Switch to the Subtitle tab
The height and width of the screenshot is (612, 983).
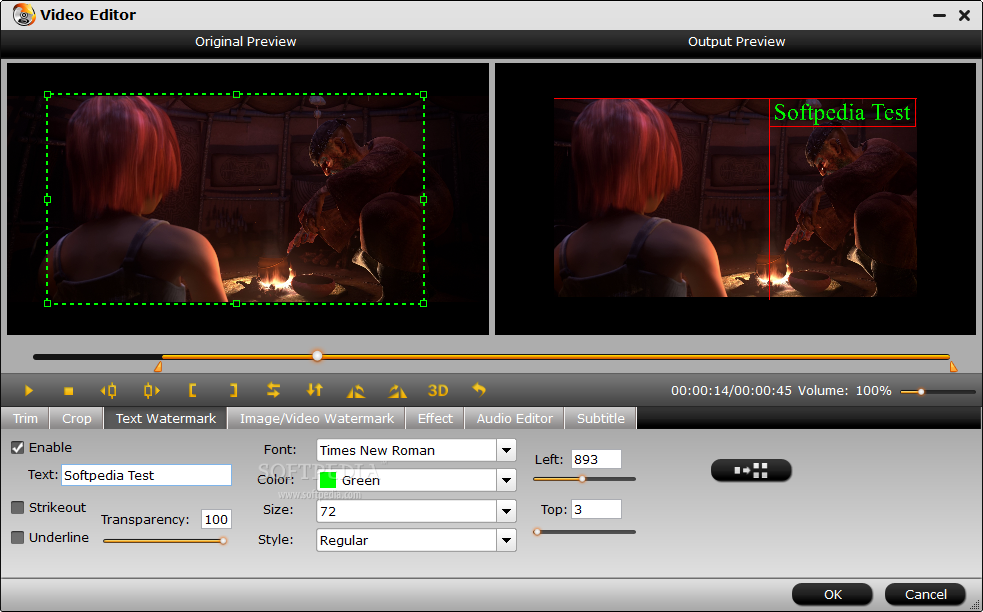coord(601,418)
